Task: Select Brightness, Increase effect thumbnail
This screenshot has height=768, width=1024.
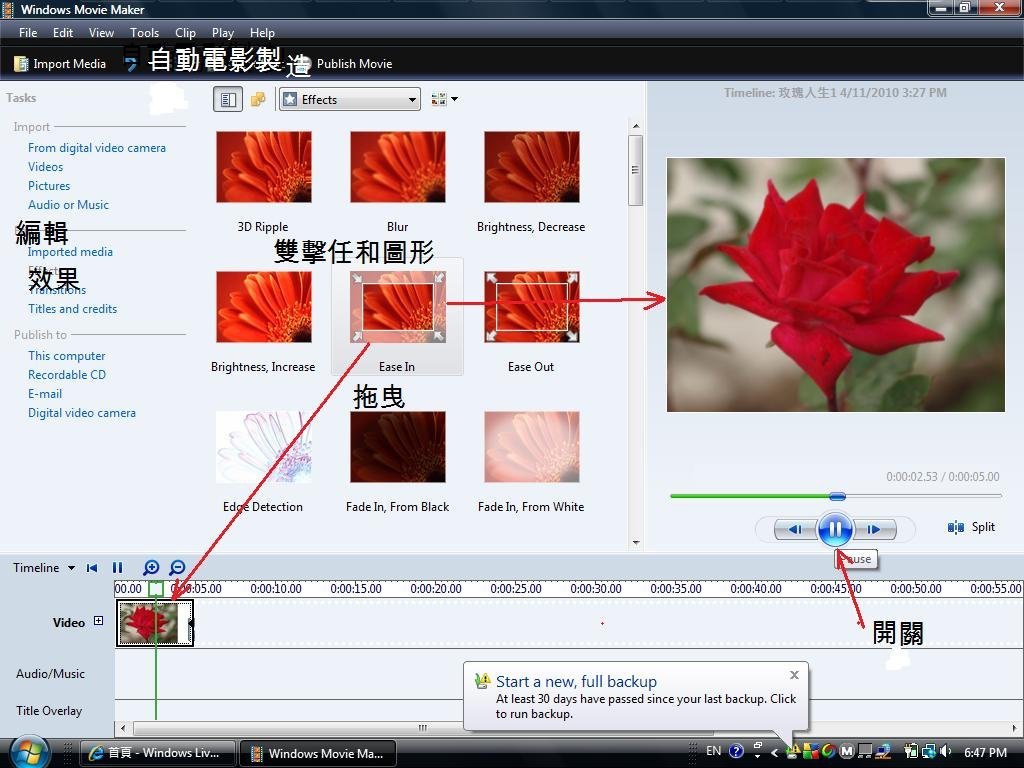Action: click(264, 307)
